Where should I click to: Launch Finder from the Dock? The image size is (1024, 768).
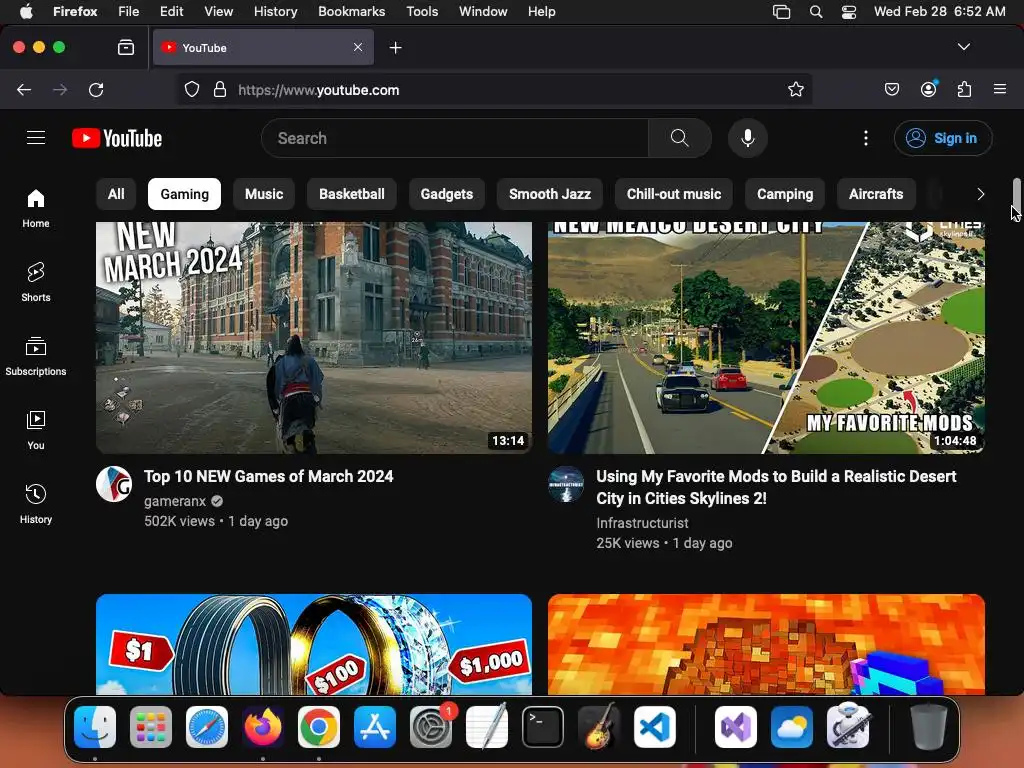pyautogui.click(x=95, y=727)
